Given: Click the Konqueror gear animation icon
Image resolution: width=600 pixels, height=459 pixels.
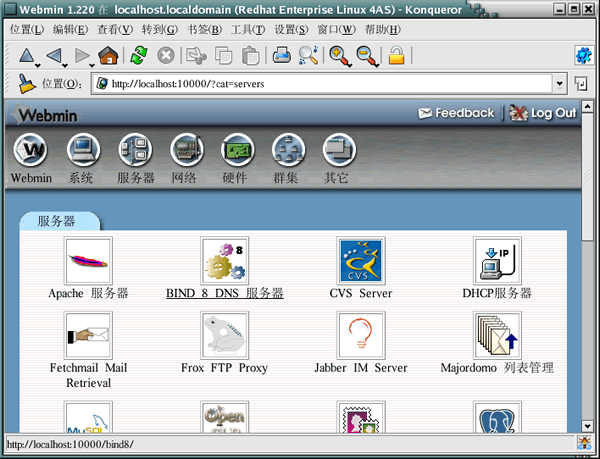Looking at the screenshot, I should (584, 55).
